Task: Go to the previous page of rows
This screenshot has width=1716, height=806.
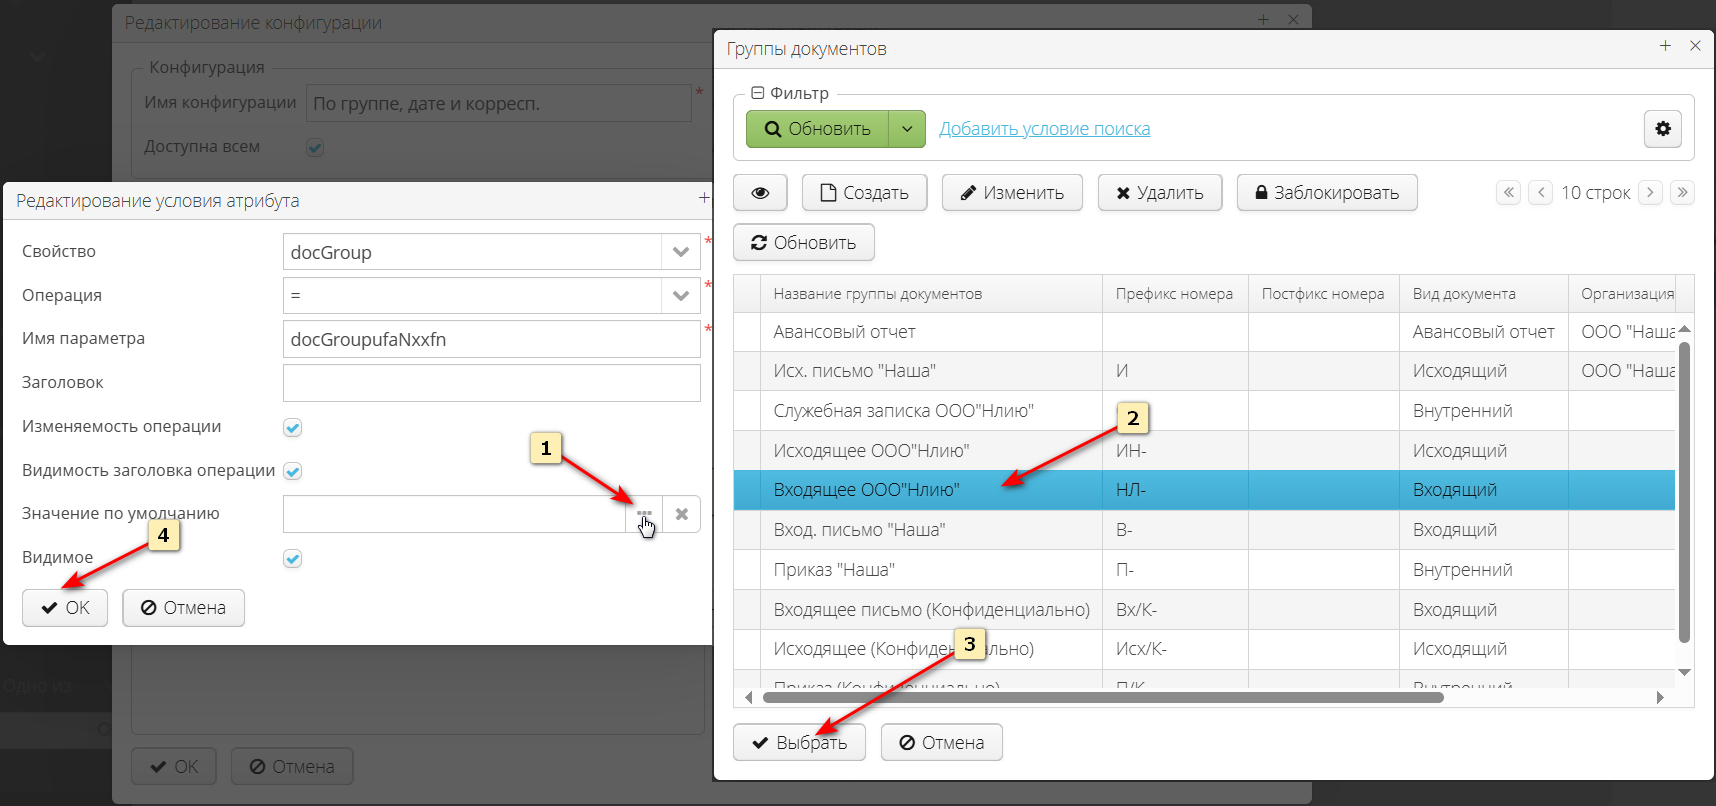Action: point(1541,192)
